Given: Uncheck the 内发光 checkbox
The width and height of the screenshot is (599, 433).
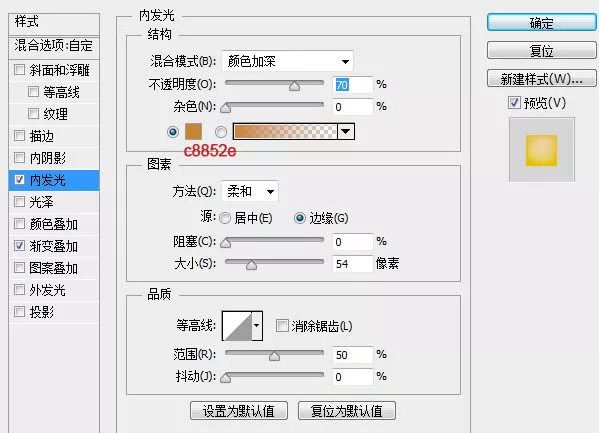Looking at the screenshot, I should pyautogui.click(x=19, y=180).
